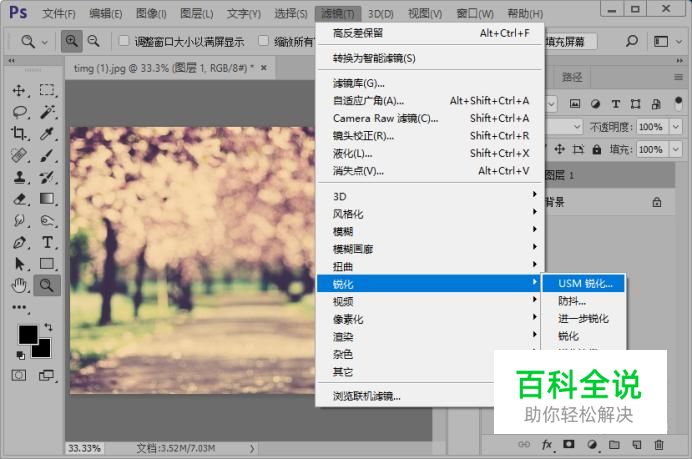Select the Path Selection tool
This screenshot has height=459, width=692.
(x=19, y=264)
